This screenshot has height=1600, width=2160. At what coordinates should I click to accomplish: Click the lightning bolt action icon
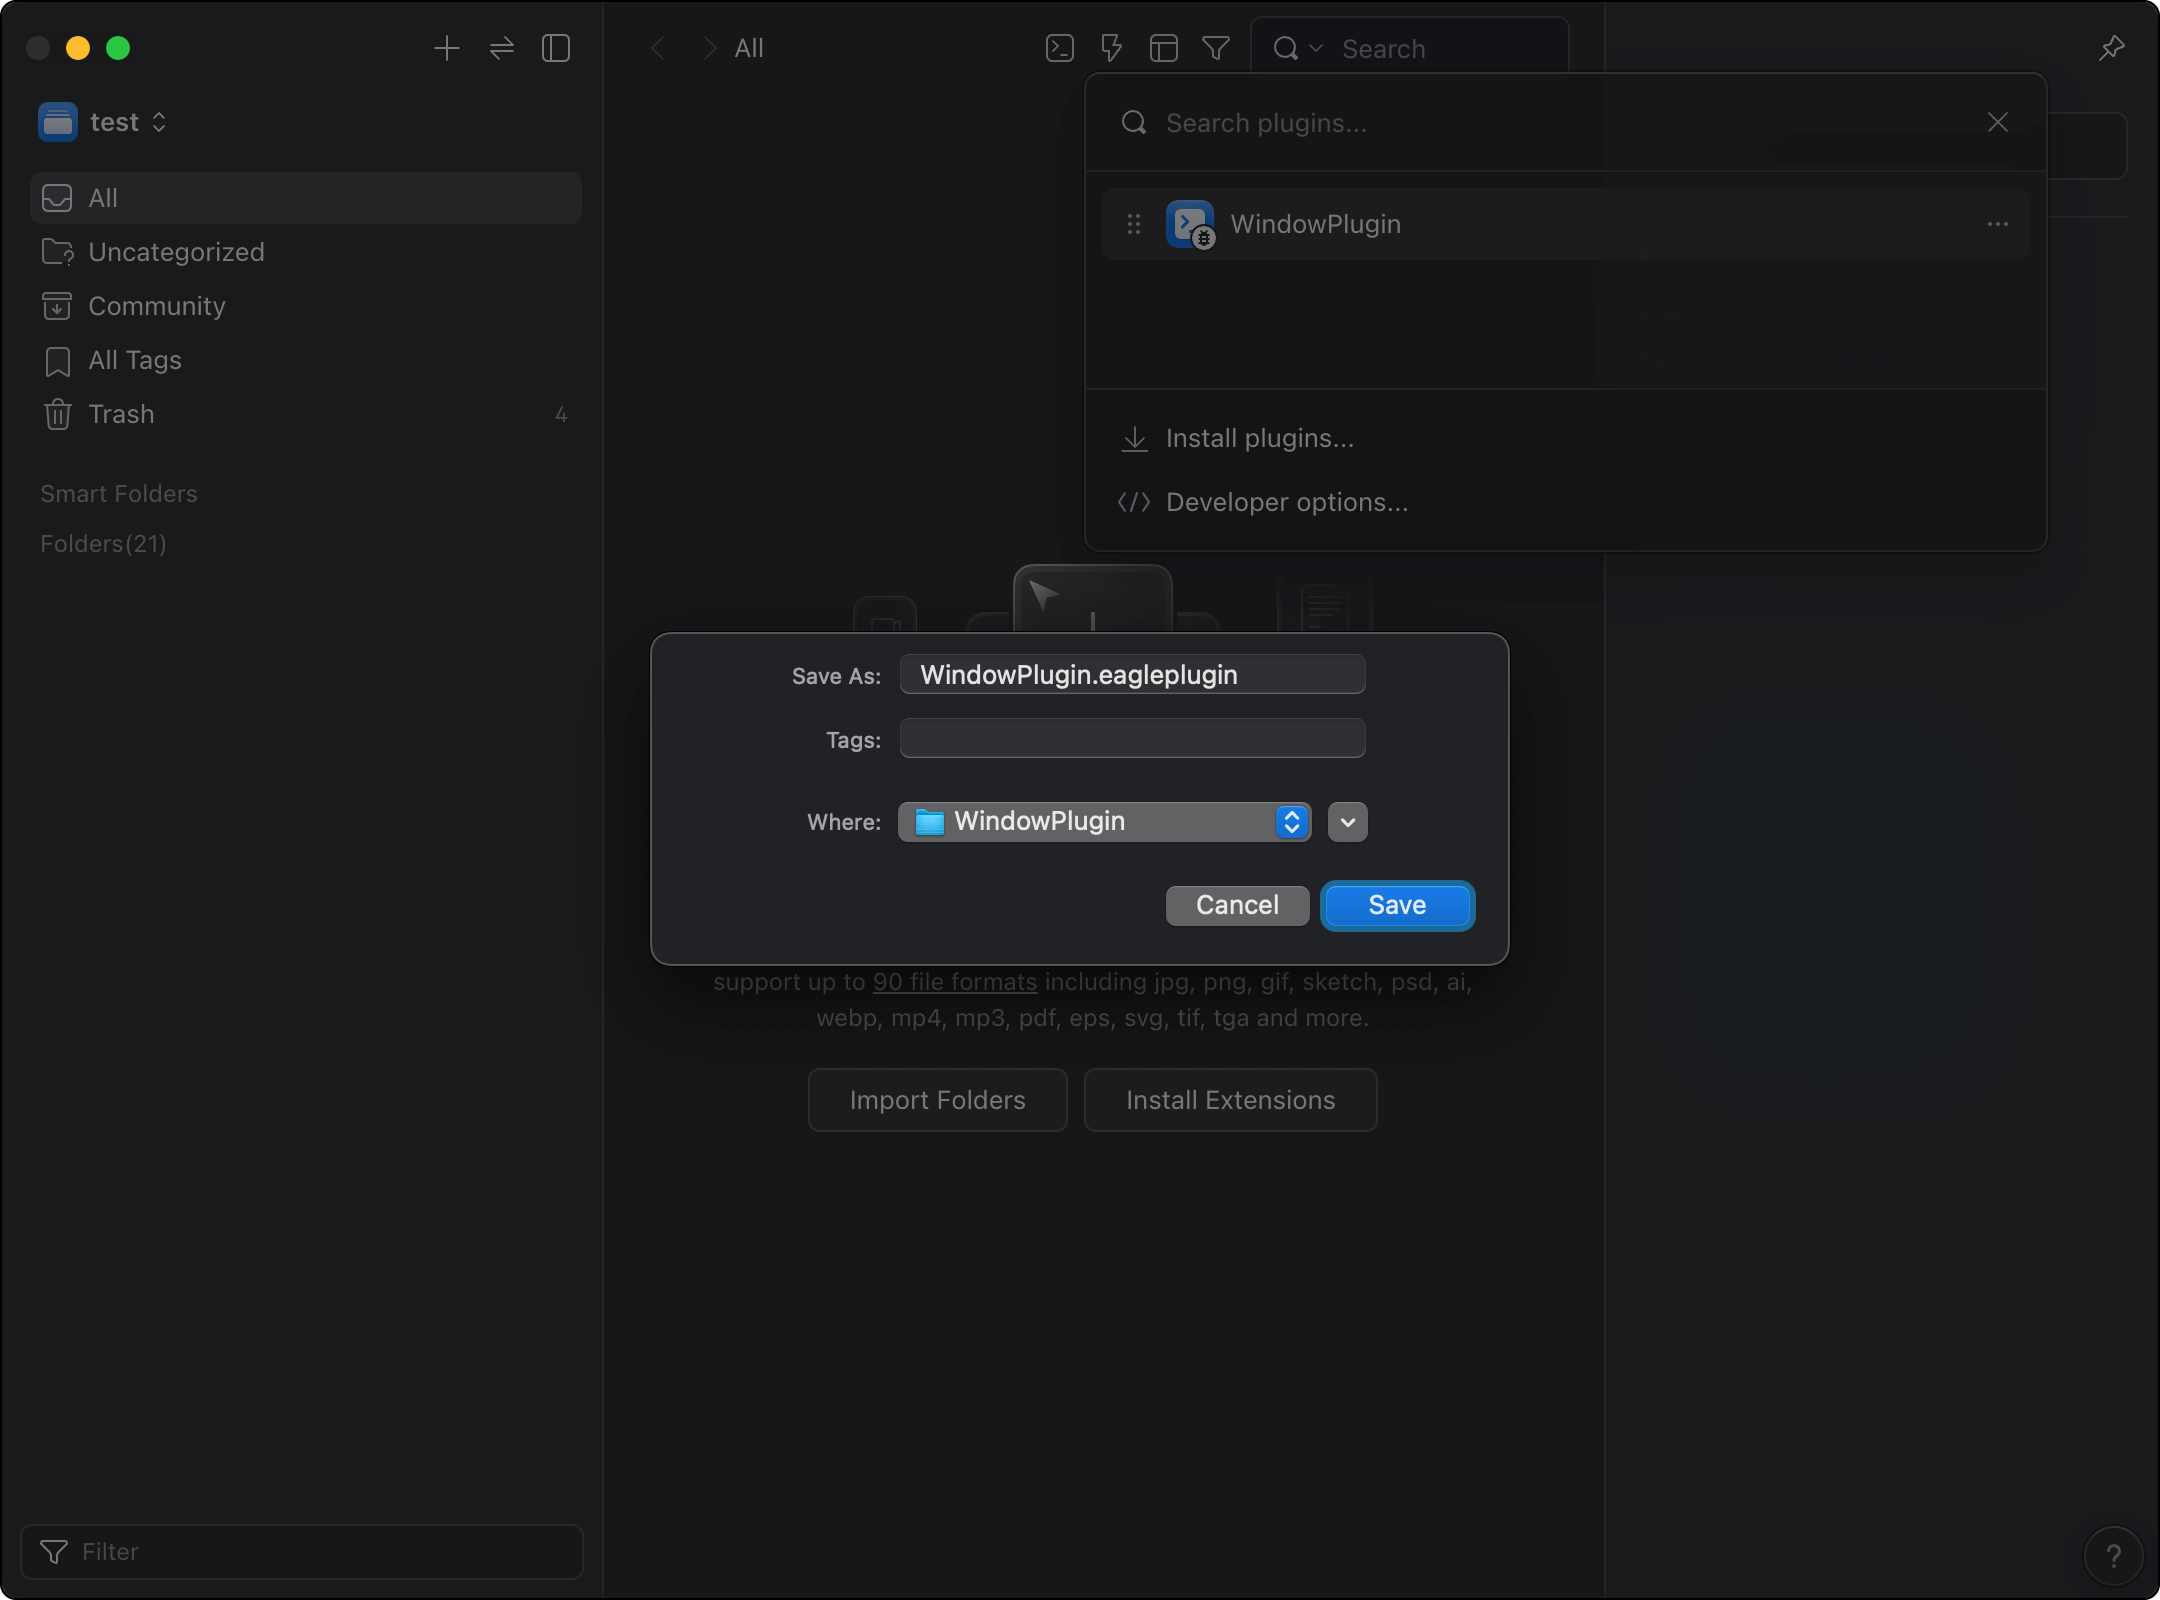tap(1111, 48)
